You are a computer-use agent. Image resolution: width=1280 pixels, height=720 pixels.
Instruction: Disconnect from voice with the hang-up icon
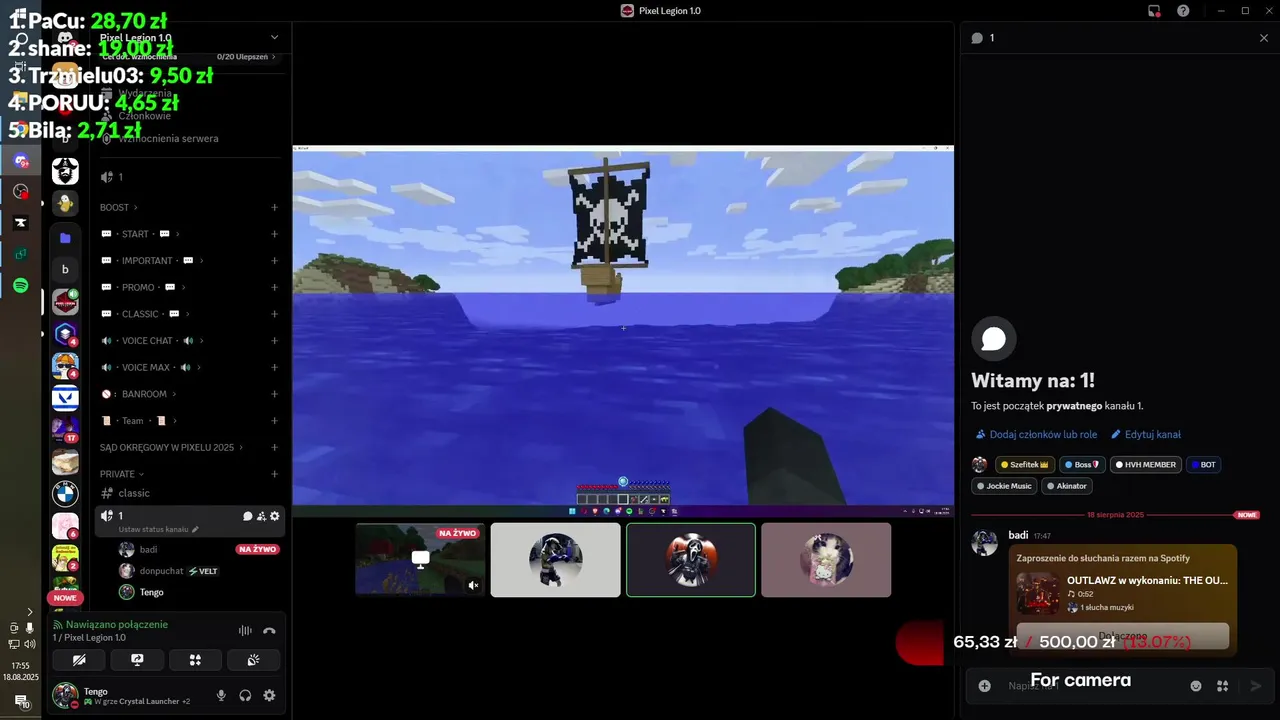coord(269,631)
